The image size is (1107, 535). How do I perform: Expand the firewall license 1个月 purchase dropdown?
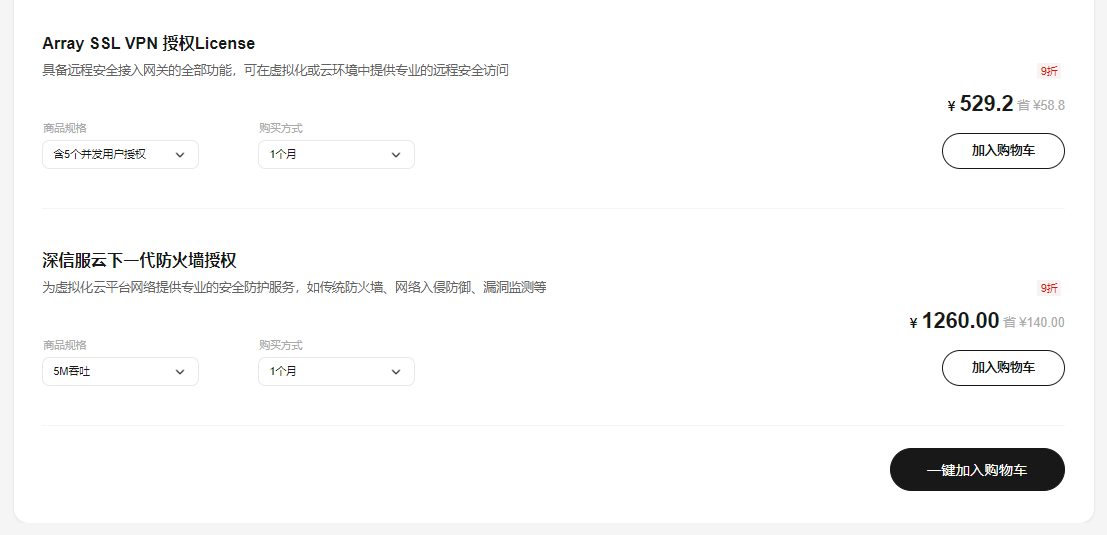tap(336, 371)
